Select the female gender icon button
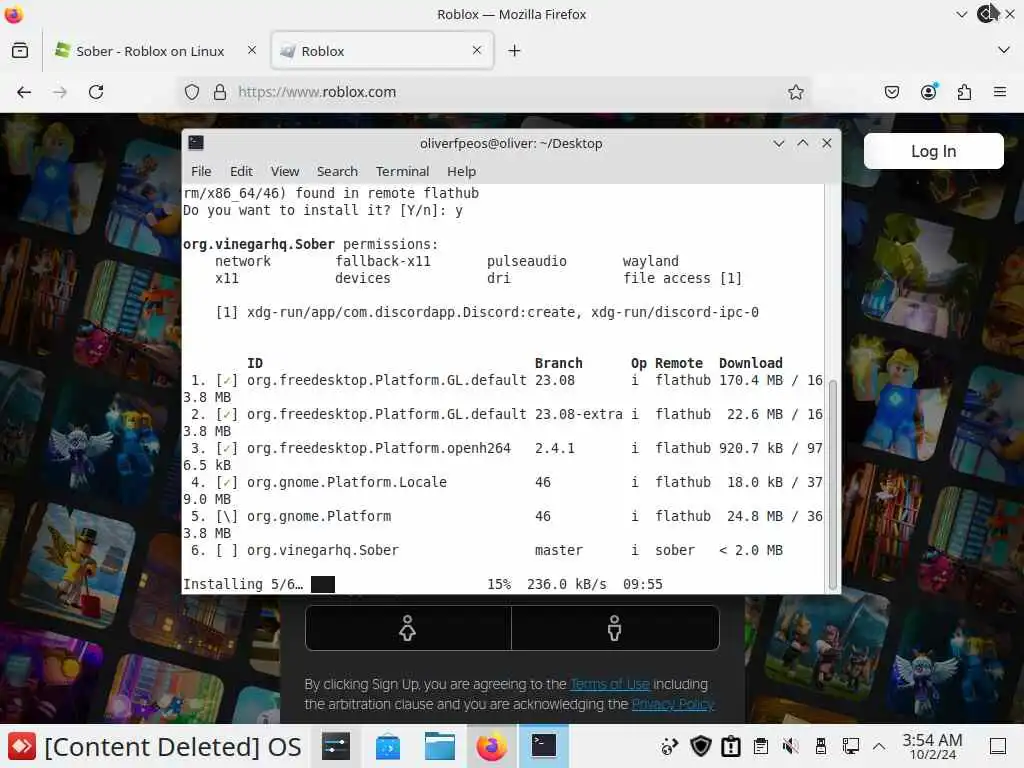1024x768 pixels. pos(408,628)
